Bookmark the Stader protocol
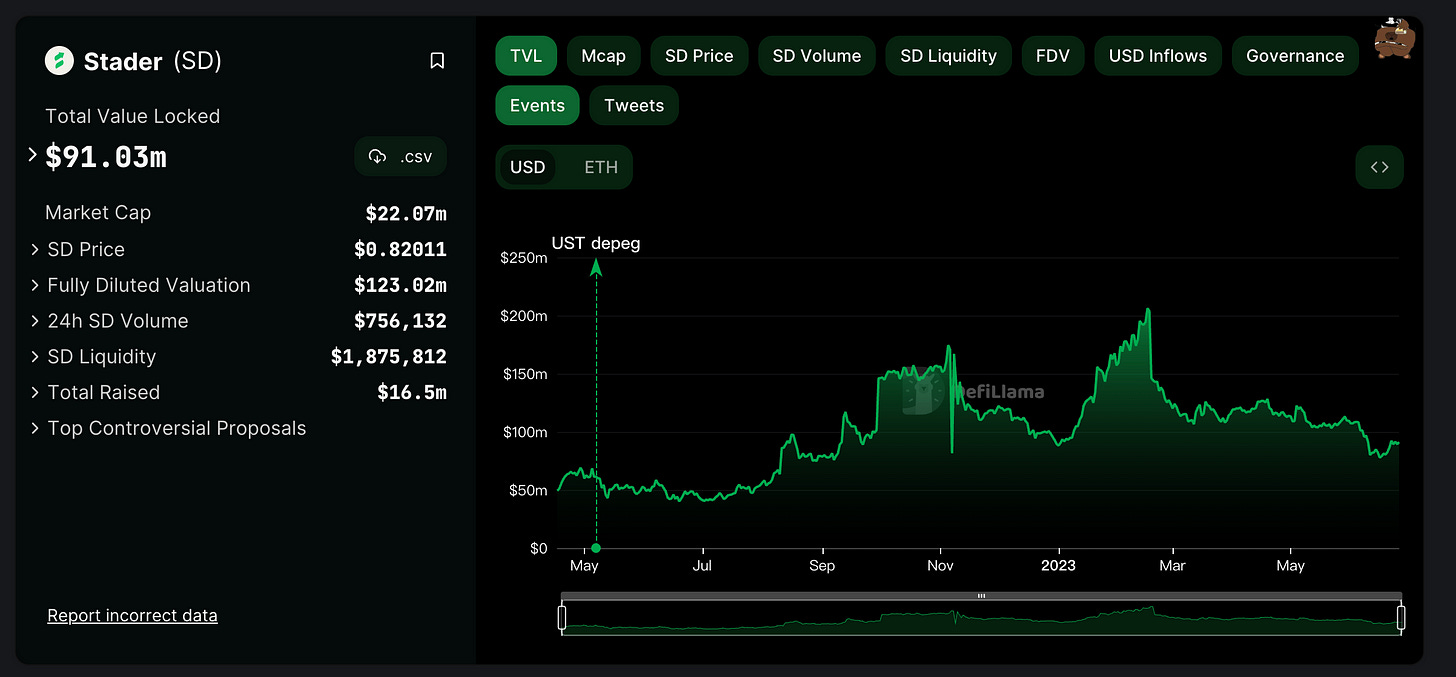 (x=437, y=61)
